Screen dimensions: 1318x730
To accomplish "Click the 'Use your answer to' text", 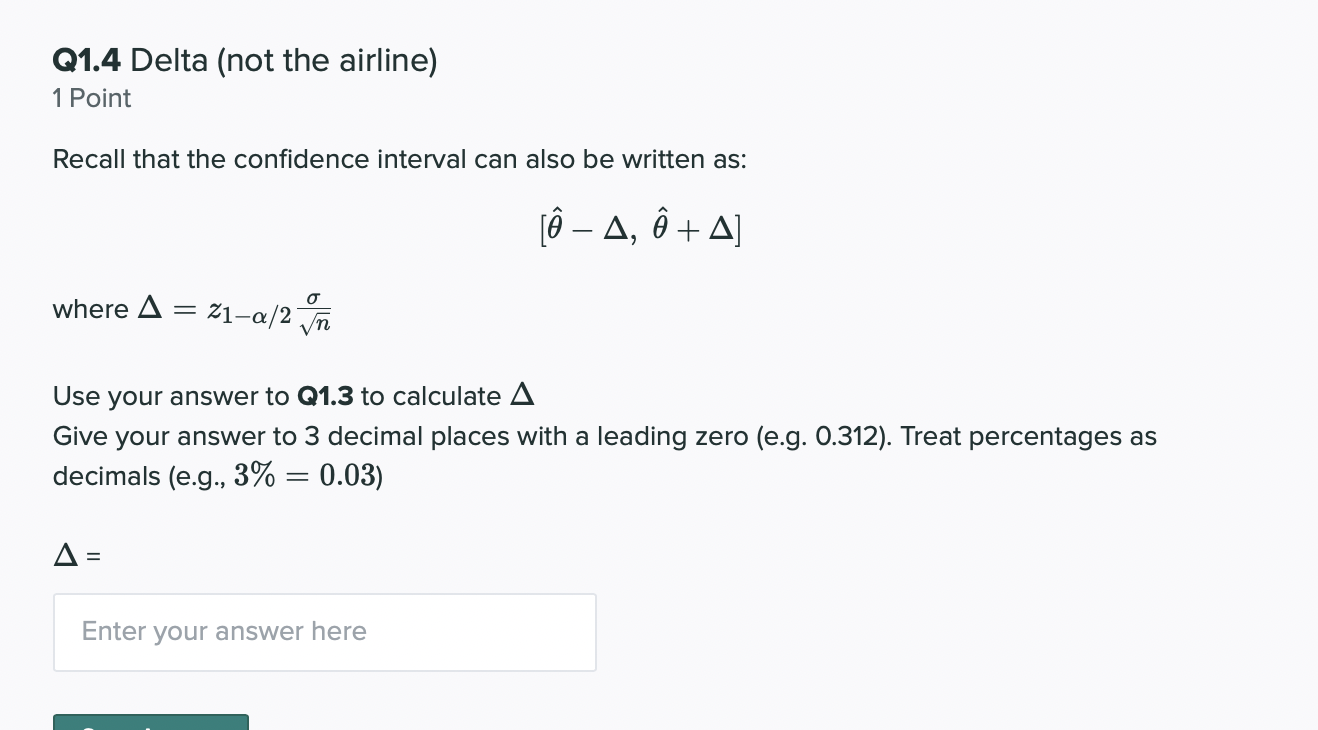I will pyautogui.click(x=171, y=397).
